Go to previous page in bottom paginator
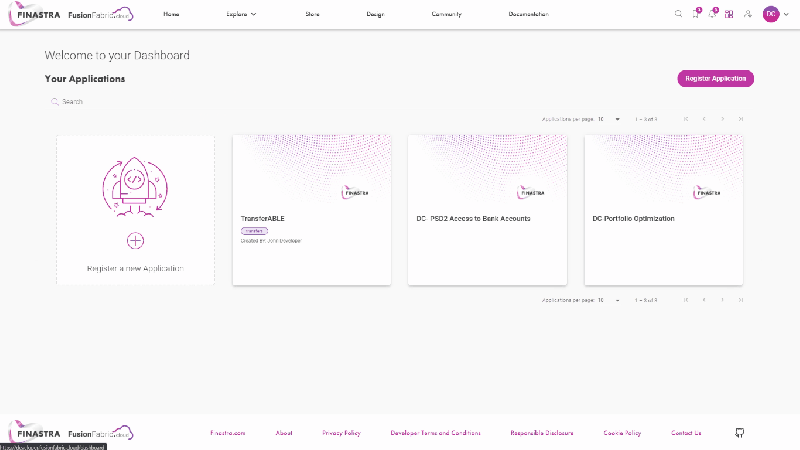 pos(704,300)
